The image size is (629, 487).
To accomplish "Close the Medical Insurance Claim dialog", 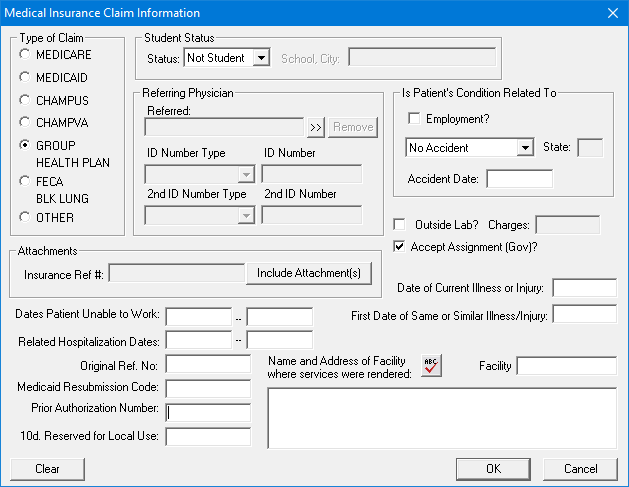I will coord(613,13).
